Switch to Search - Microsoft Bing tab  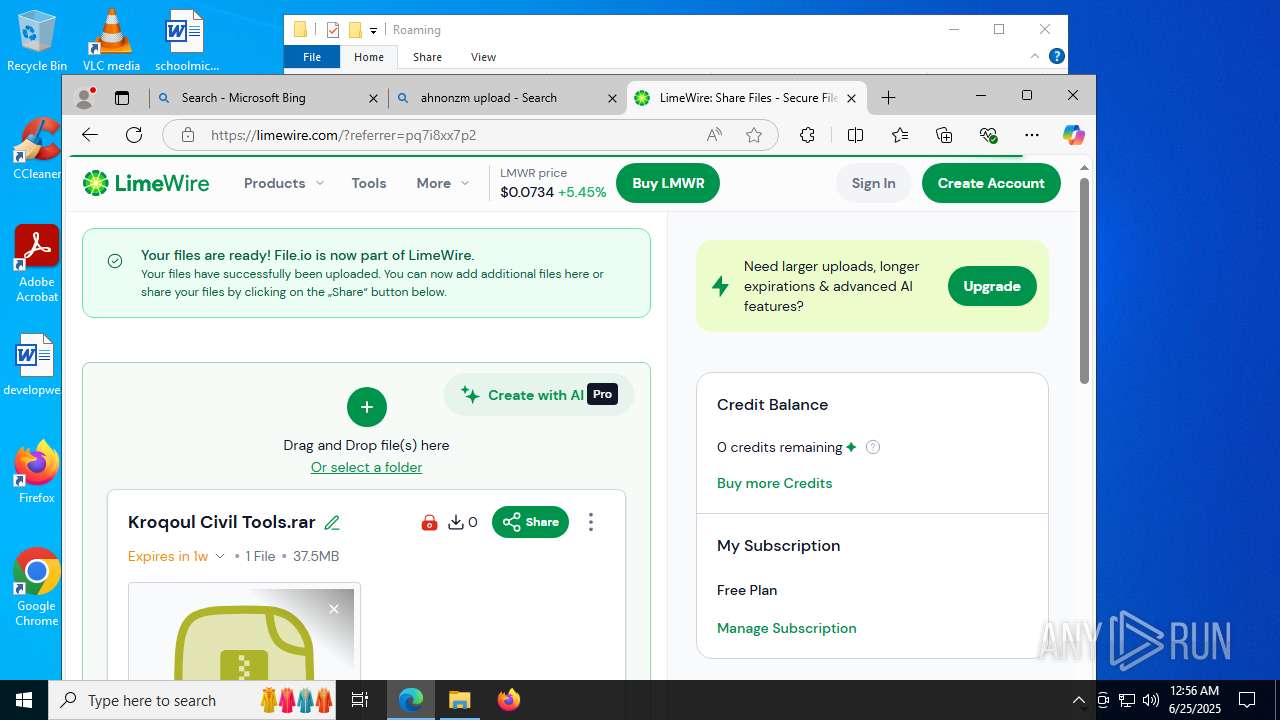pos(268,98)
